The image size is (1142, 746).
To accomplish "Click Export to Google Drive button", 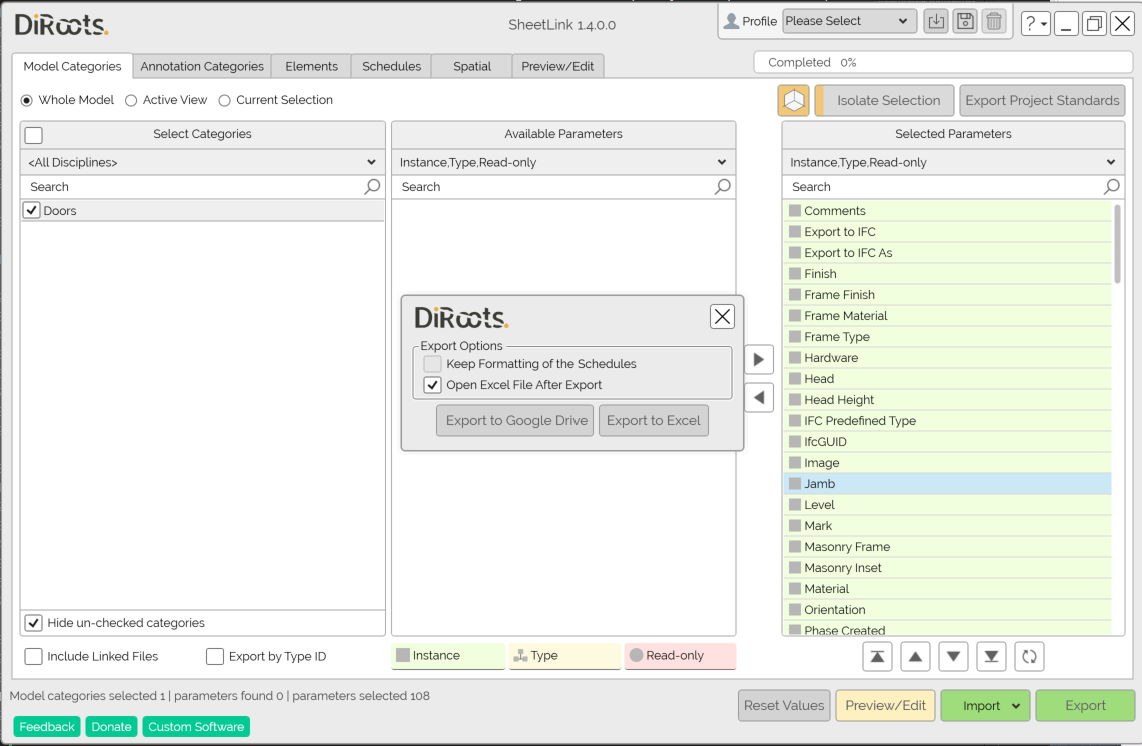I will tap(516, 420).
